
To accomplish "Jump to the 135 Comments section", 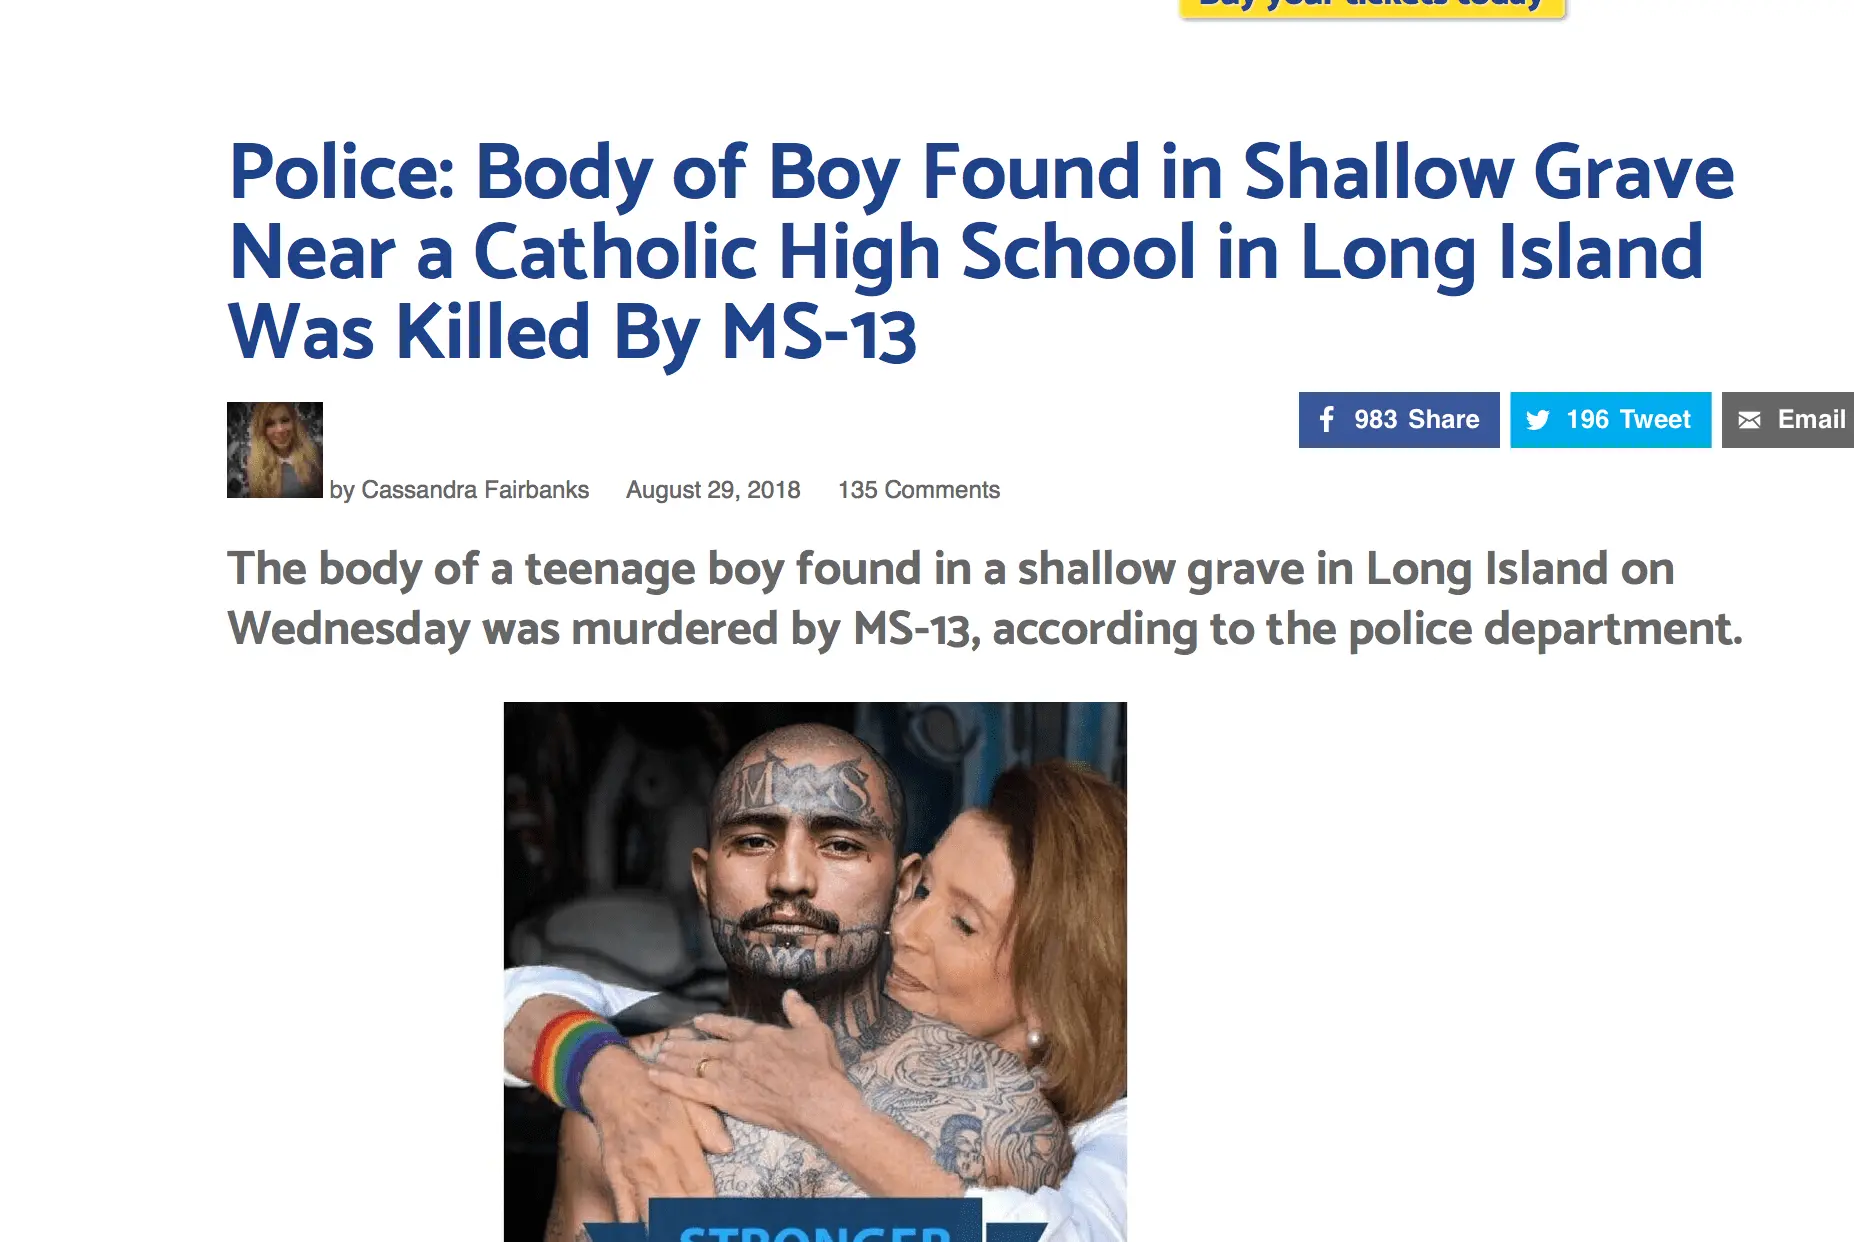I will tap(919, 490).
